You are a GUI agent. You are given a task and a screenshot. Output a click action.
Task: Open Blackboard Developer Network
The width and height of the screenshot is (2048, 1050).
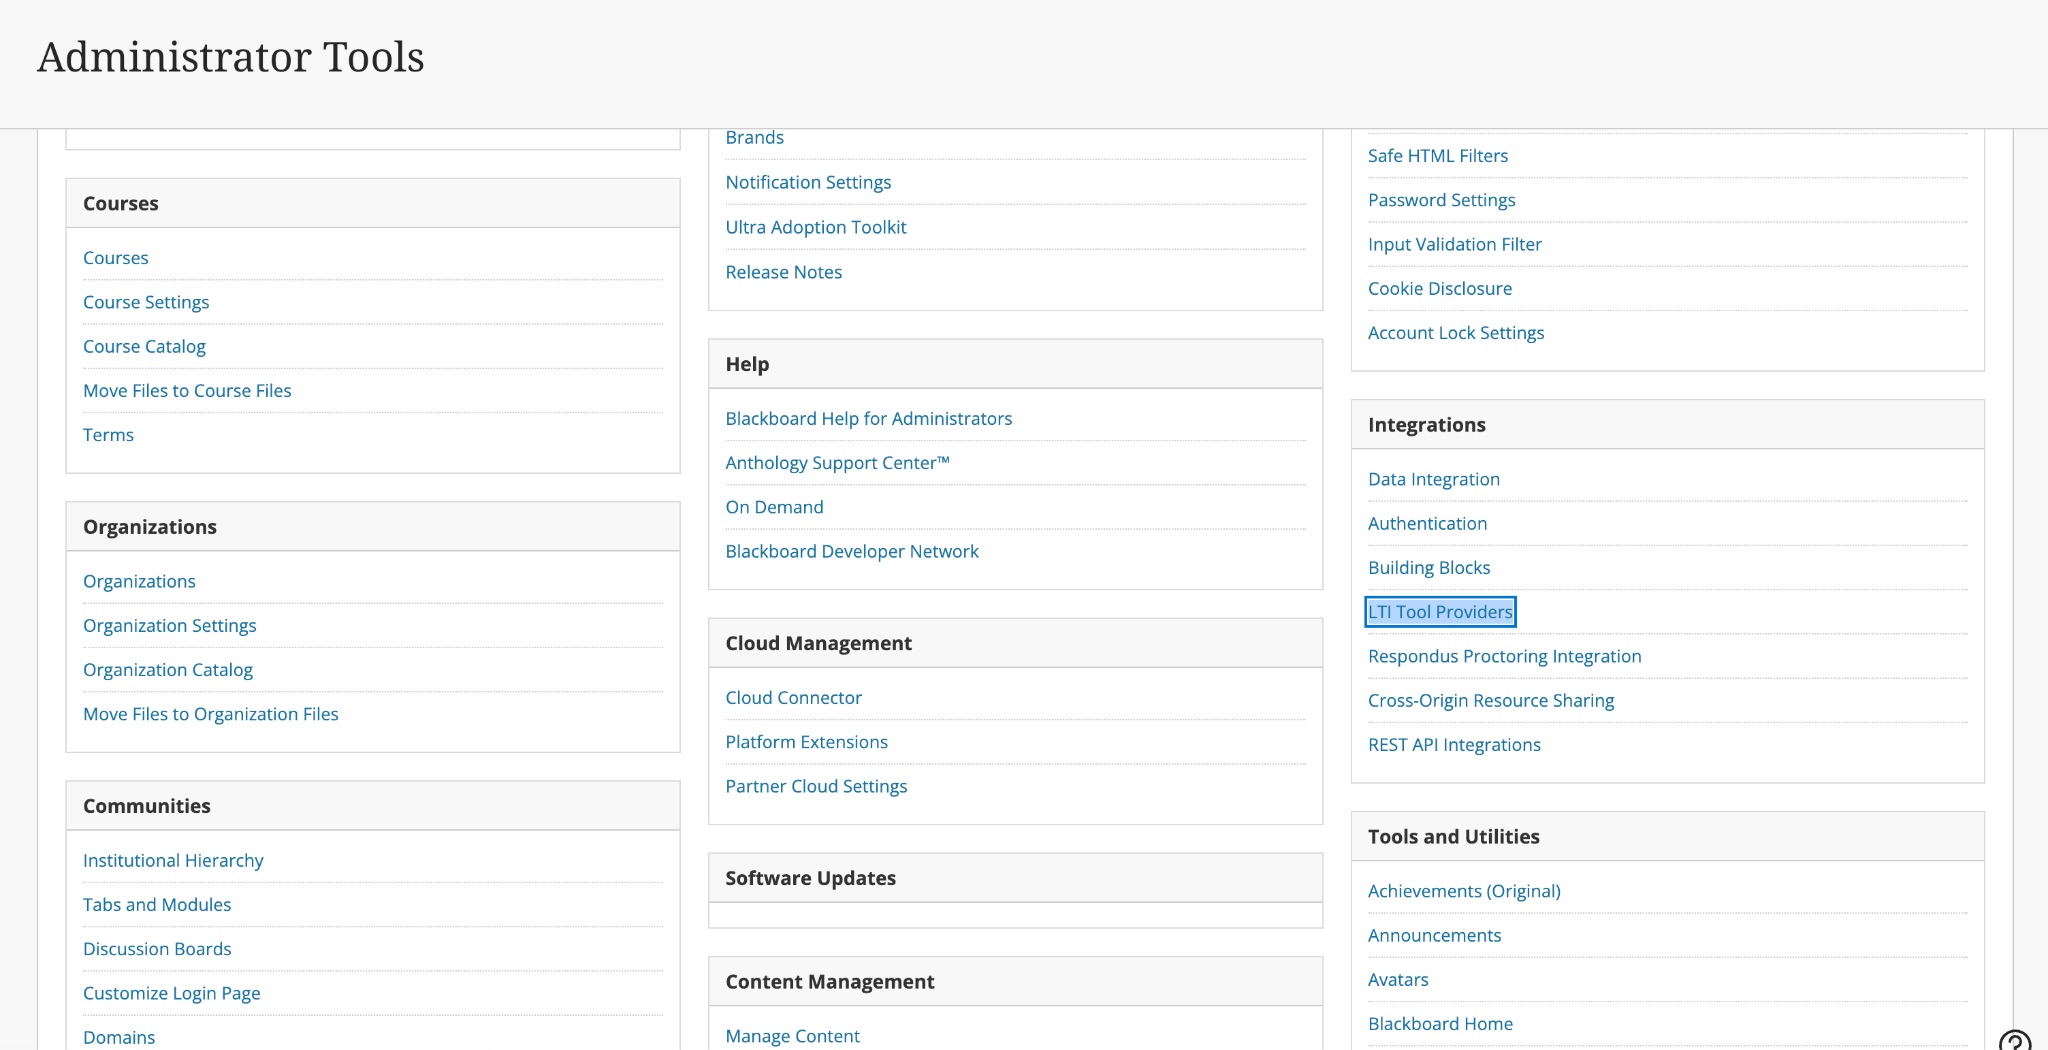tap(852, 552)
